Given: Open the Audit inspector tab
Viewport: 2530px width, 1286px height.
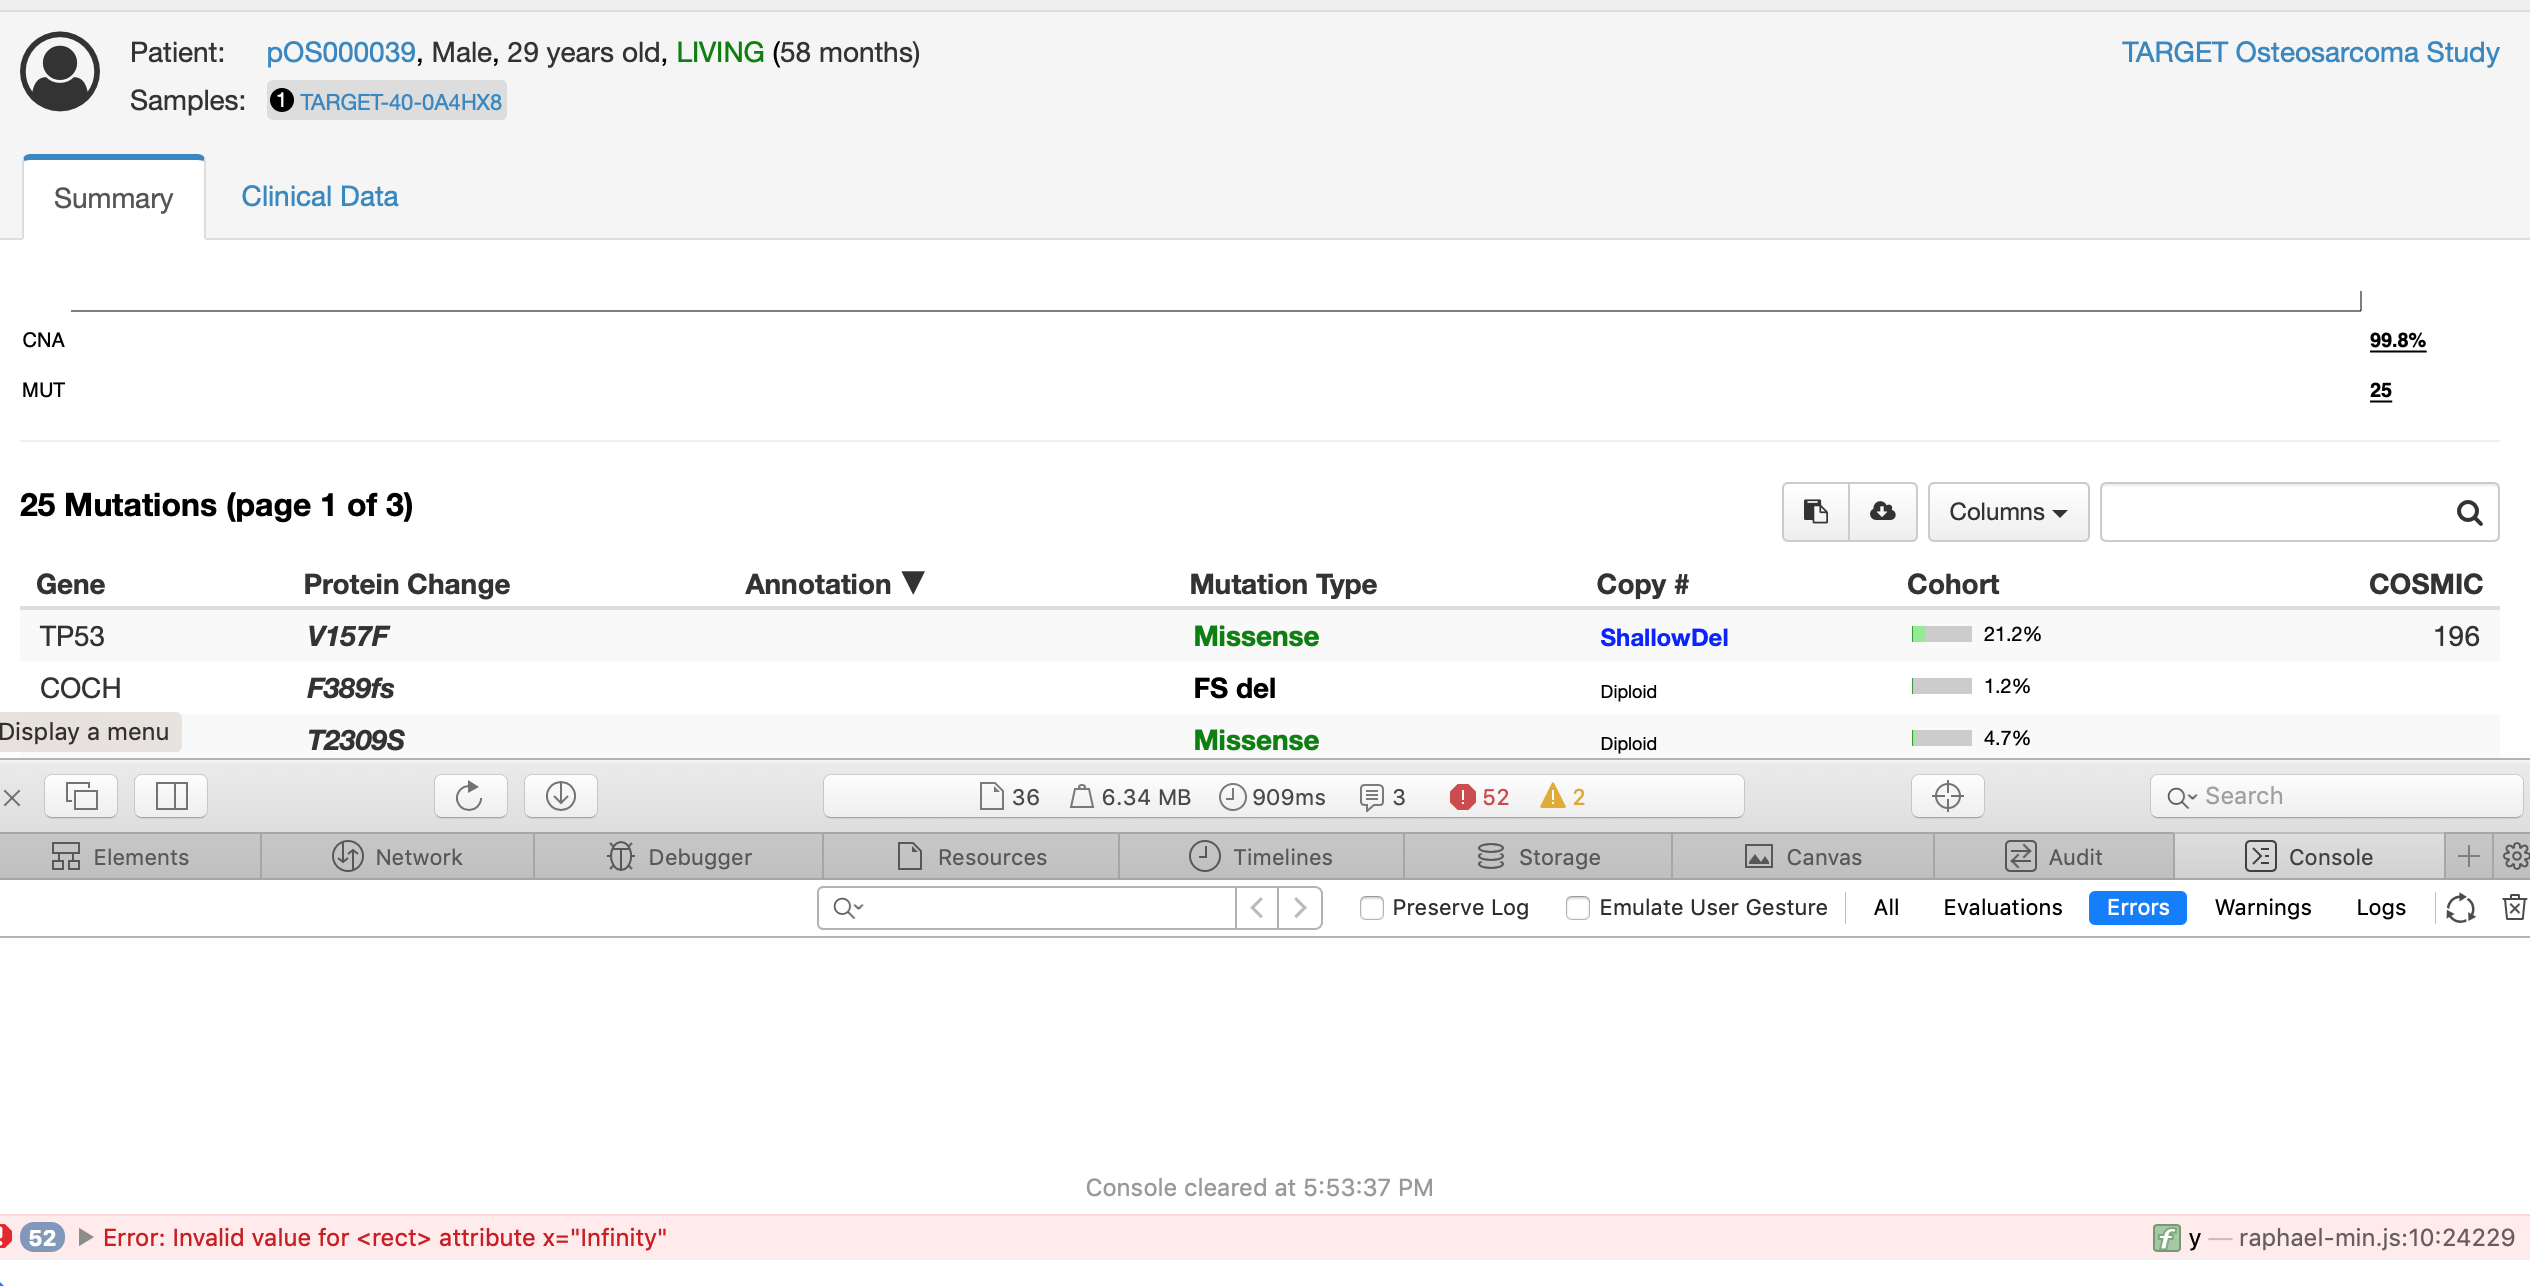Looking at the screenshot, I should (2054, 857).
